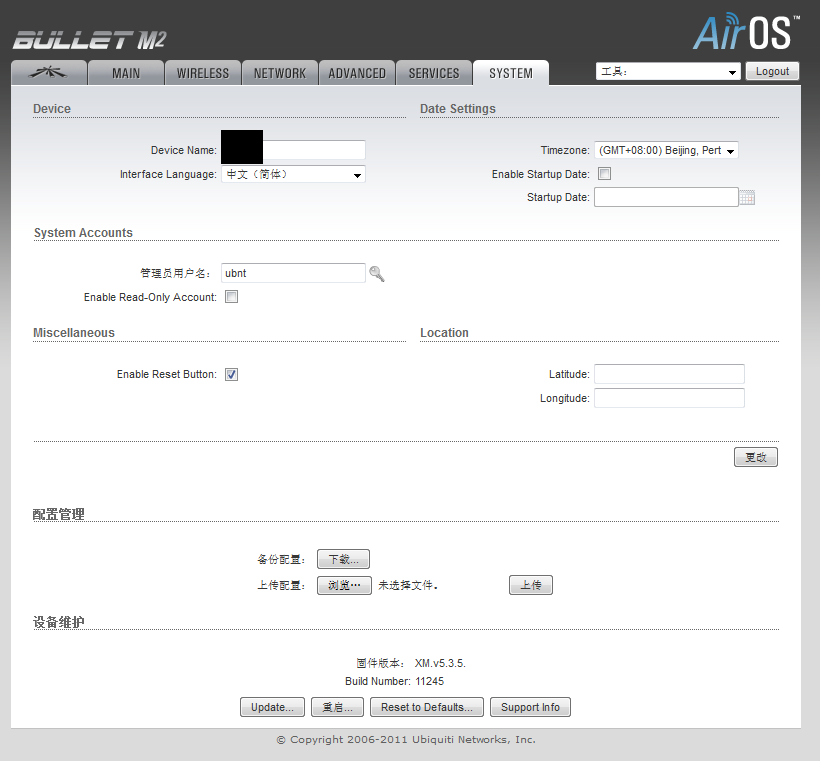Click the 设备维护 section heading
The height and width of the screenshot is (761, 820).
[x=59, y=622]
